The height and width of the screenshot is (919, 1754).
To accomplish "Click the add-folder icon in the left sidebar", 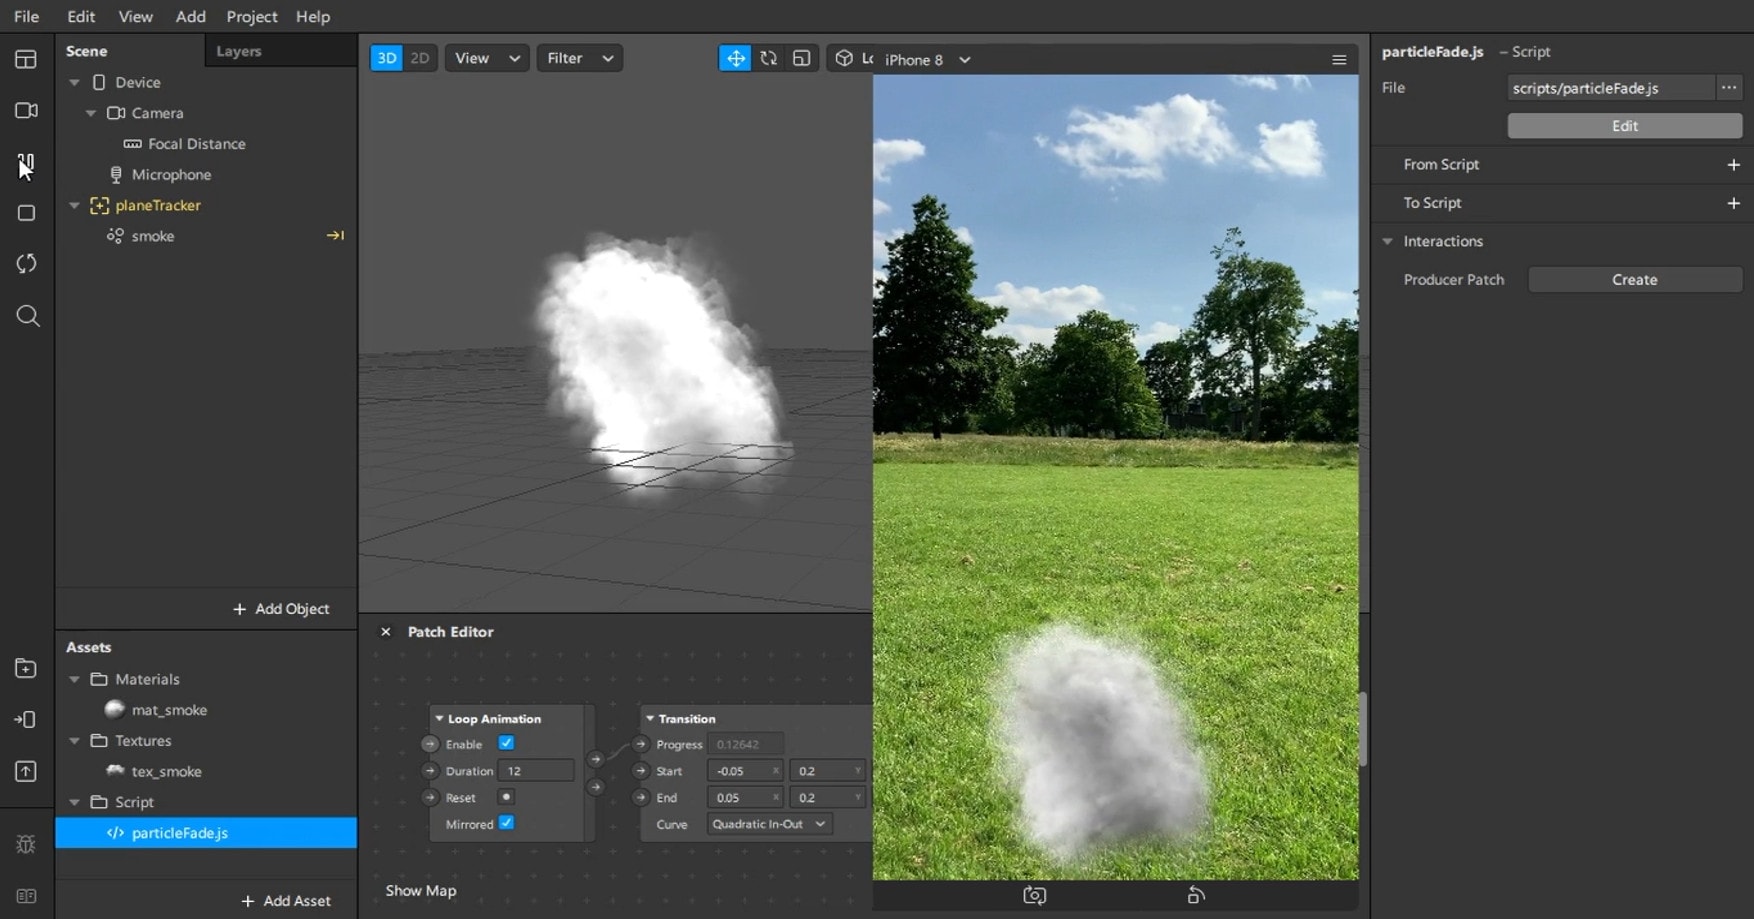I will pos(26,668).
